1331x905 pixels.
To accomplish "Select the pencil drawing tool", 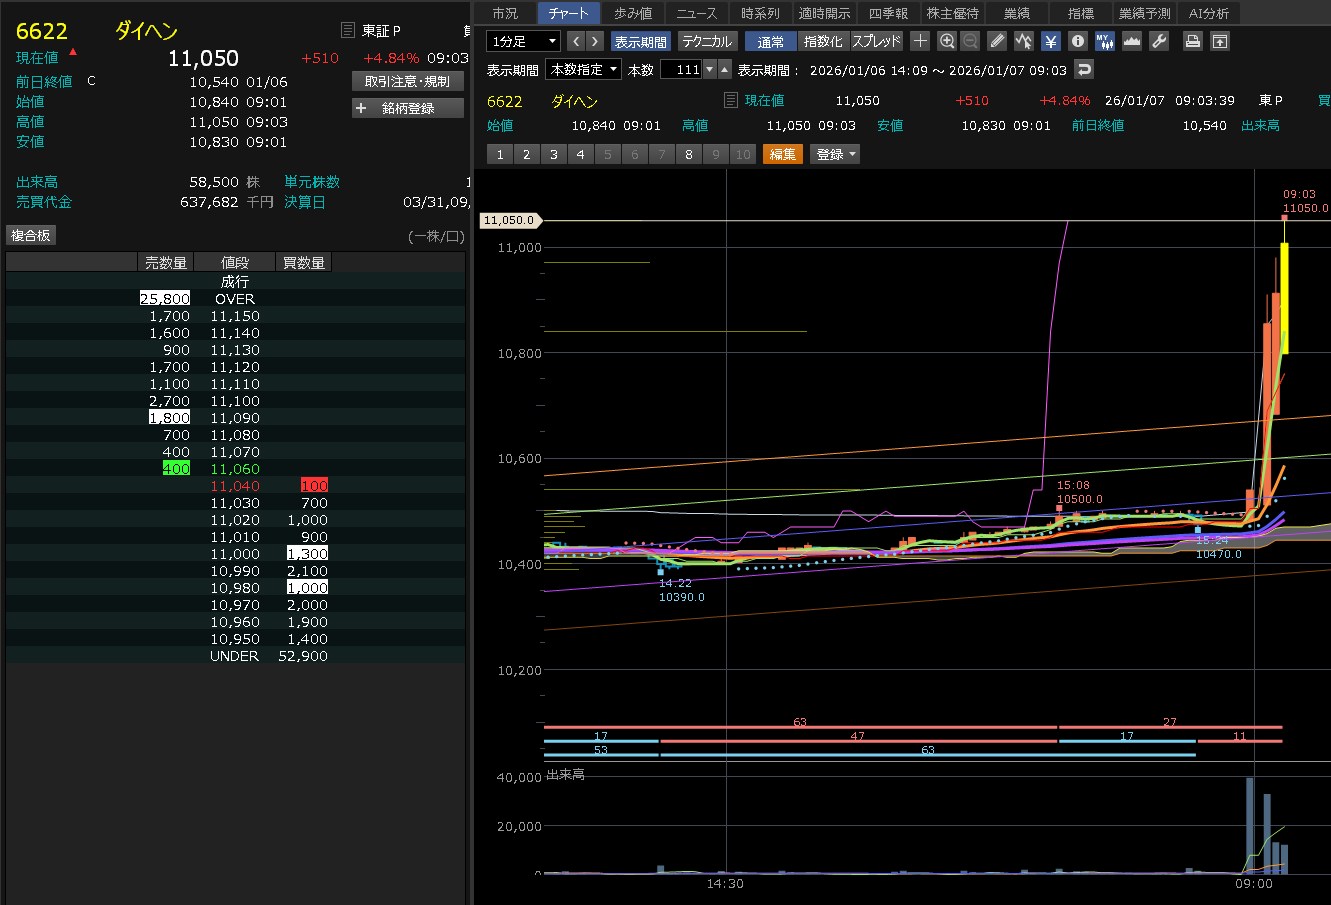I will (997, 41).
